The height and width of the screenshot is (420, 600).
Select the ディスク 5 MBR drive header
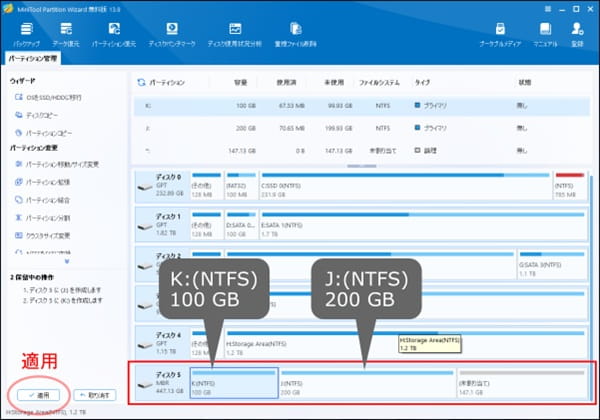(162, 383)
